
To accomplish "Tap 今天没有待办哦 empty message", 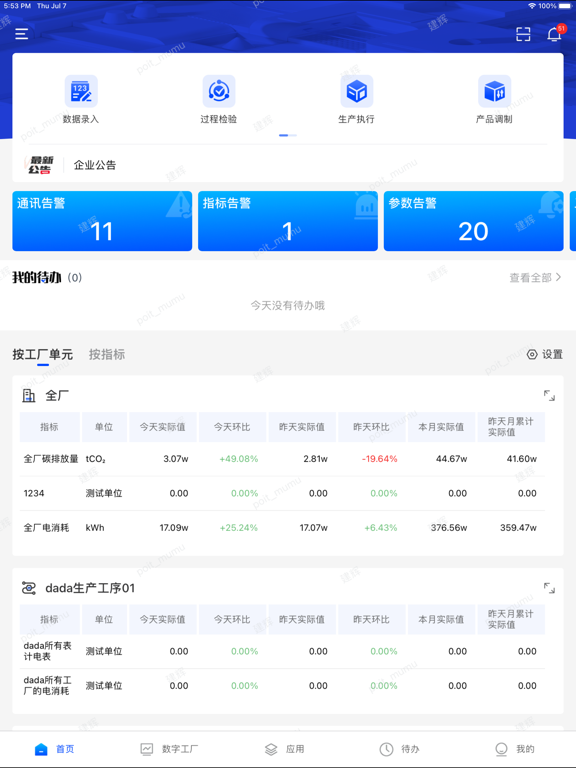I will 288,306.
